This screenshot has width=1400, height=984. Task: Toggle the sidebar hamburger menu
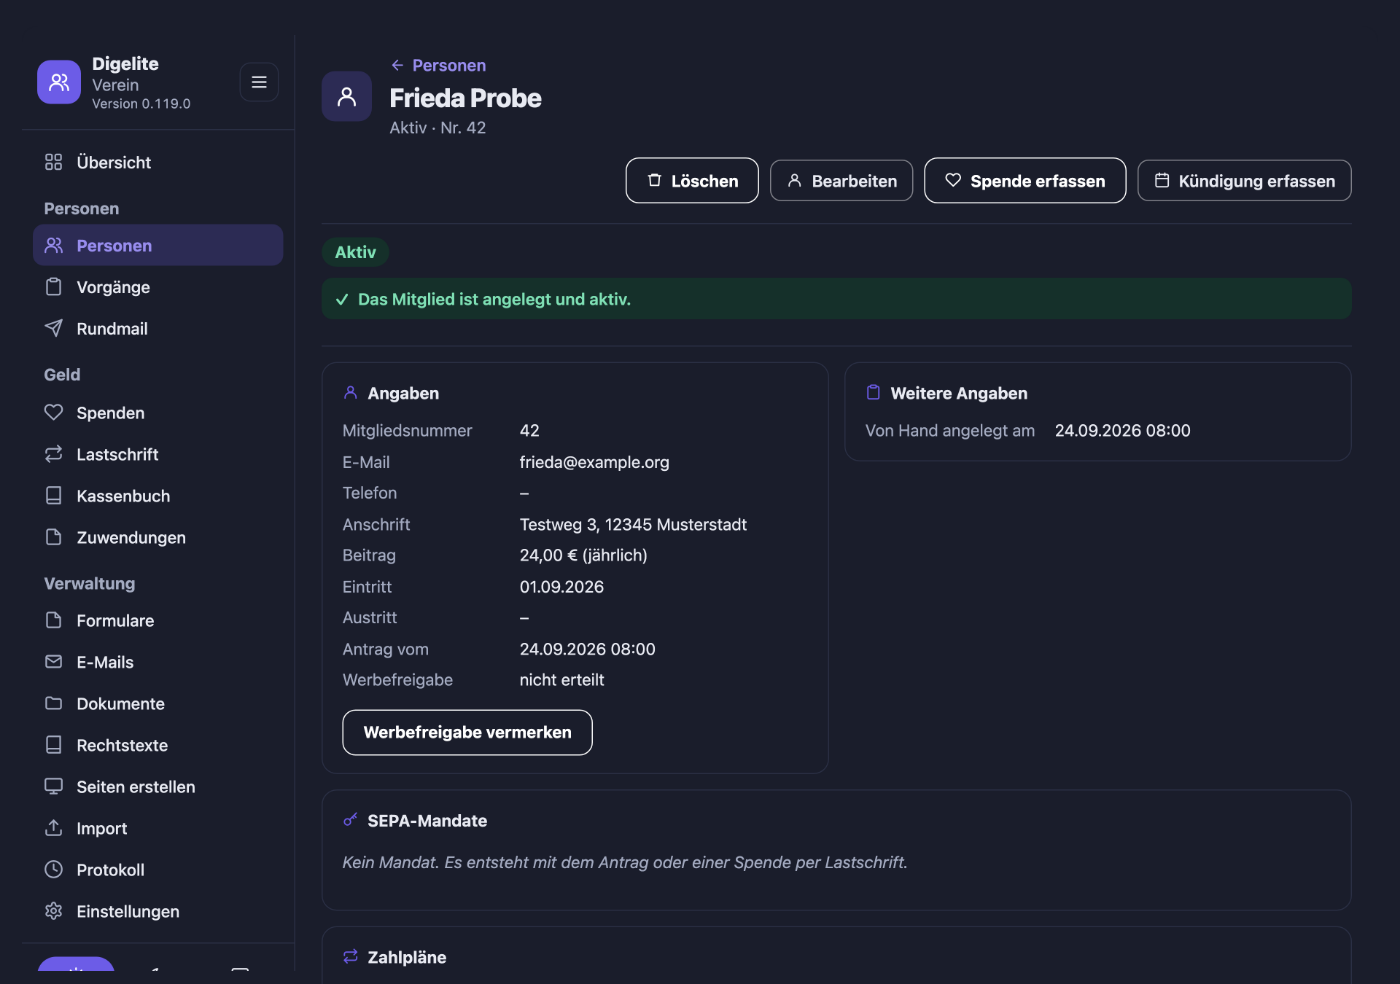259,82
